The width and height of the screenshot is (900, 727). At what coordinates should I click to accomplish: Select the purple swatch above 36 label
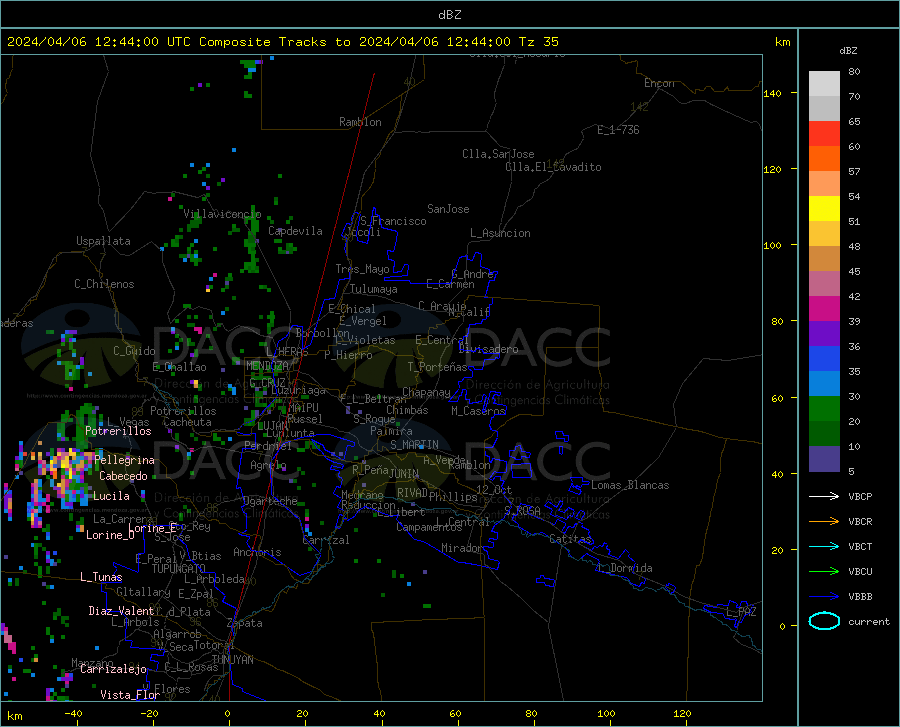coord(824,334)
